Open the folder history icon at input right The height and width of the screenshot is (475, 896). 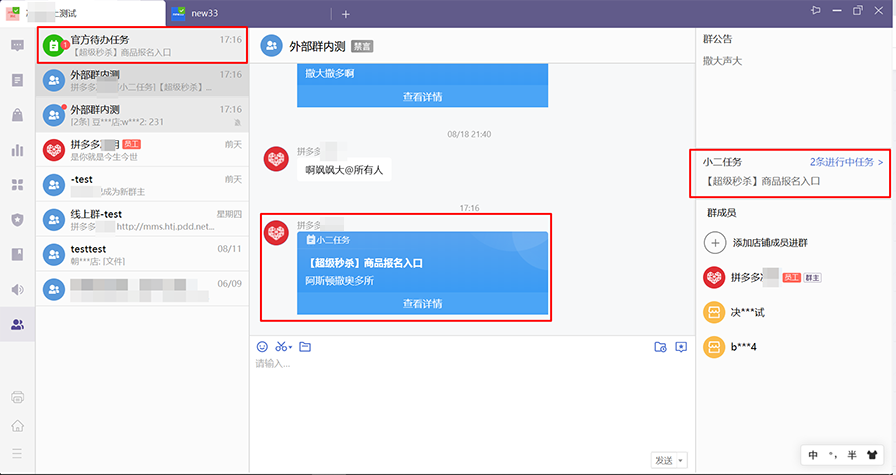click(660, 346)
